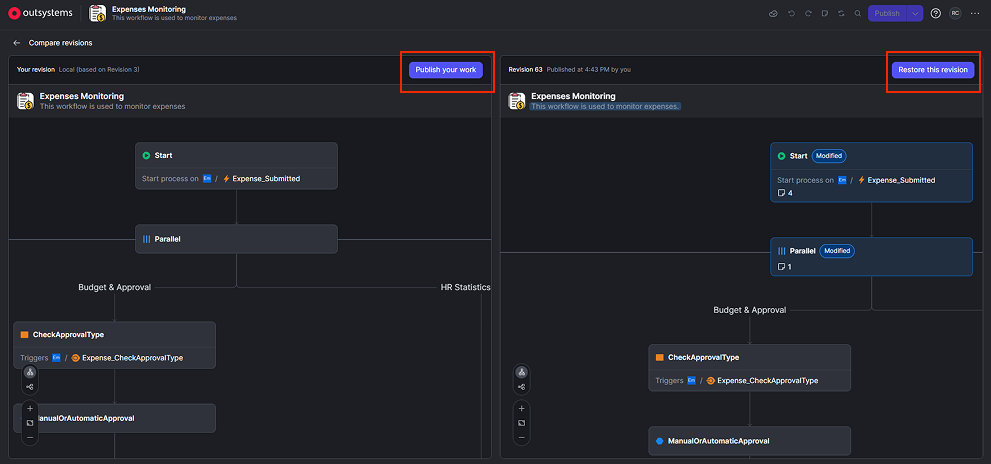Toggle the flow graph view in right canvas
991x464 pixels.
click(521, 387)
